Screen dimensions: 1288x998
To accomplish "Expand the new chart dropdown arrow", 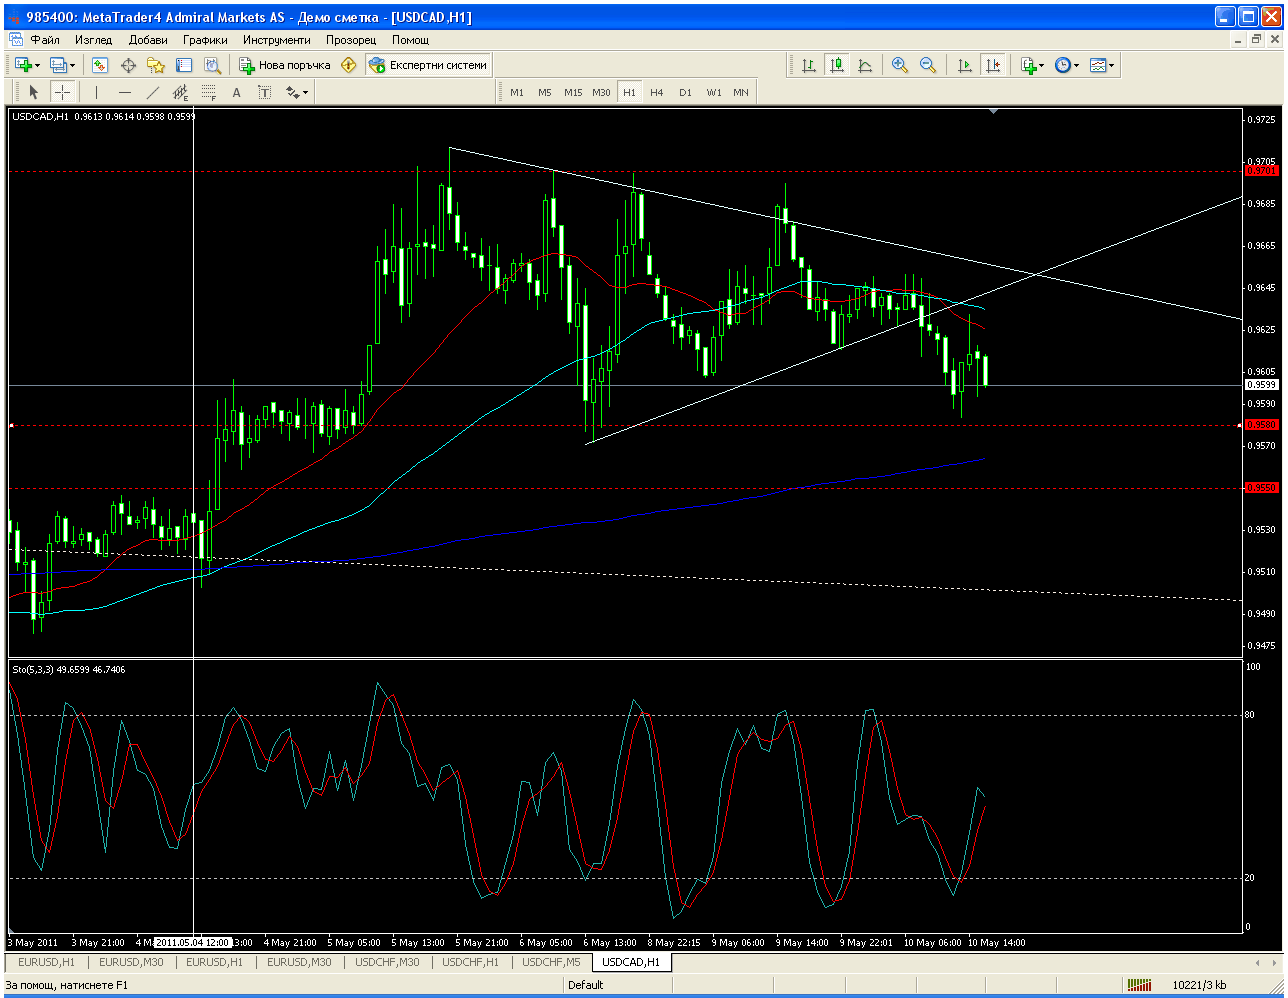I will 37,65.
